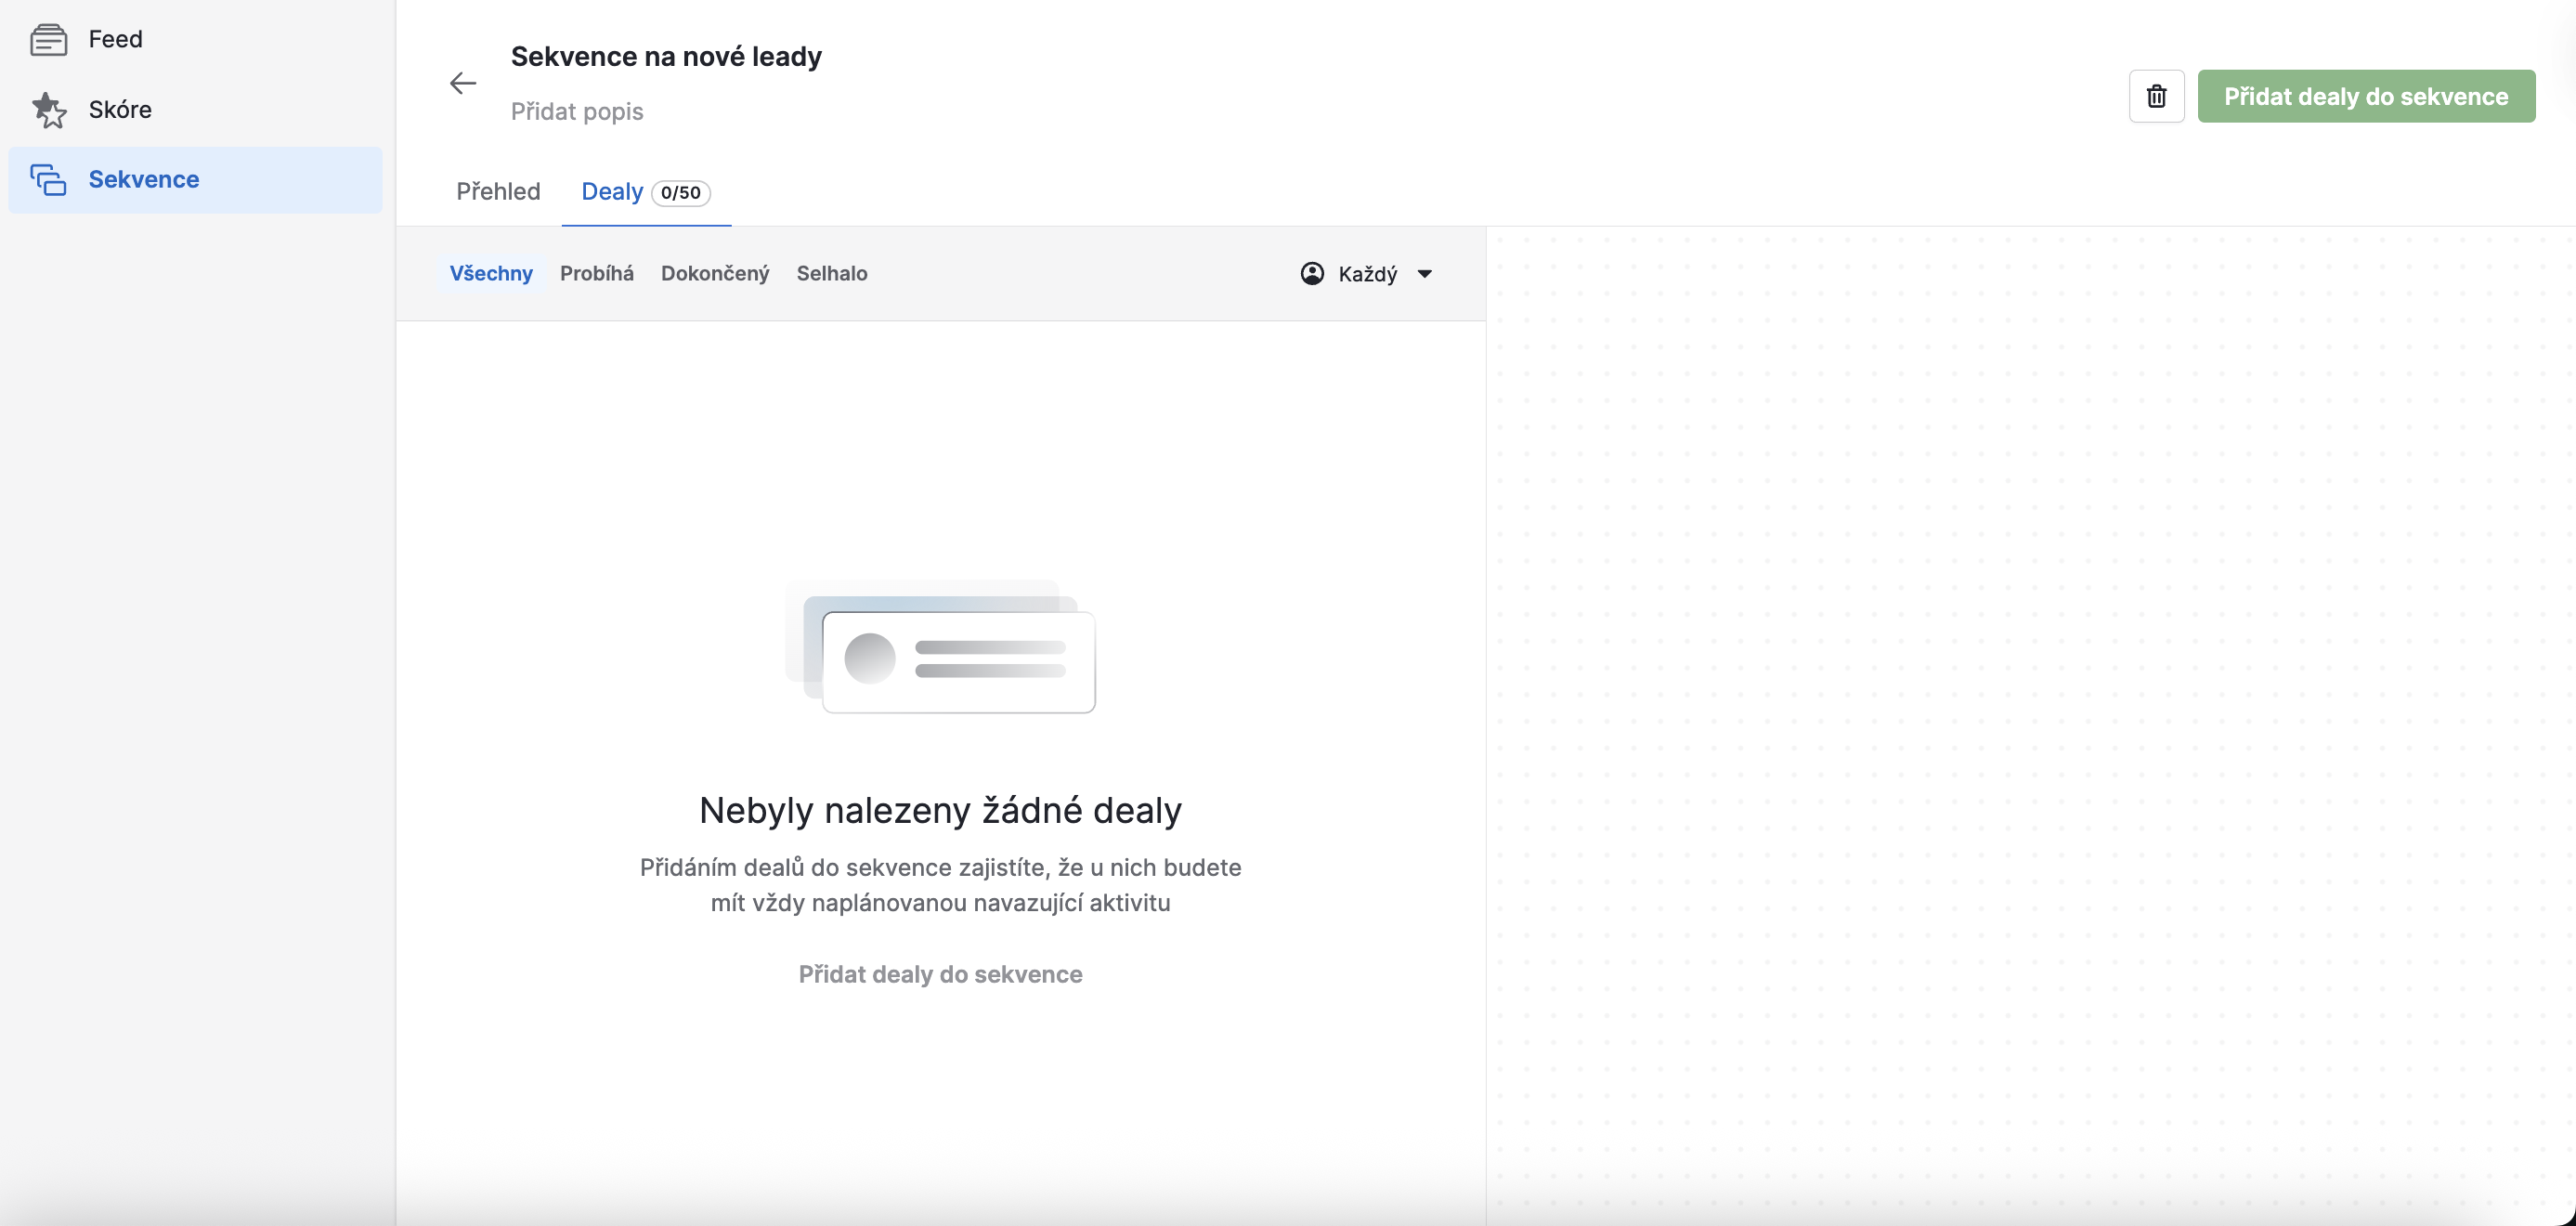Switch to the Přehled tab

(498, 192)
